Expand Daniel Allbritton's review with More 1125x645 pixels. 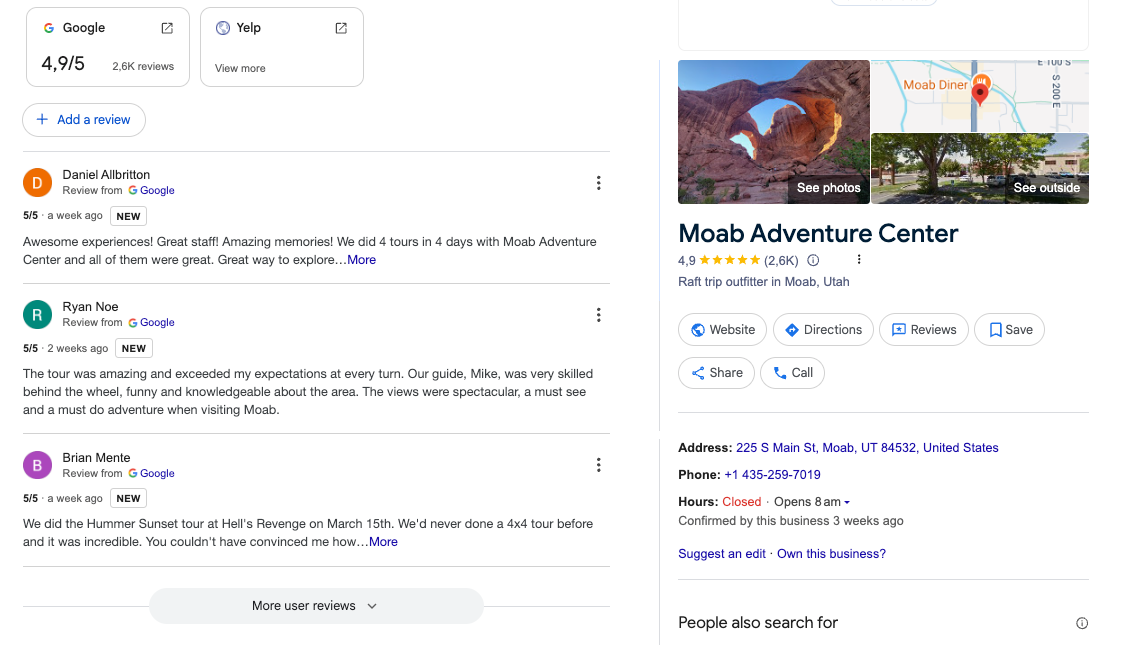(x=362, y=260)
